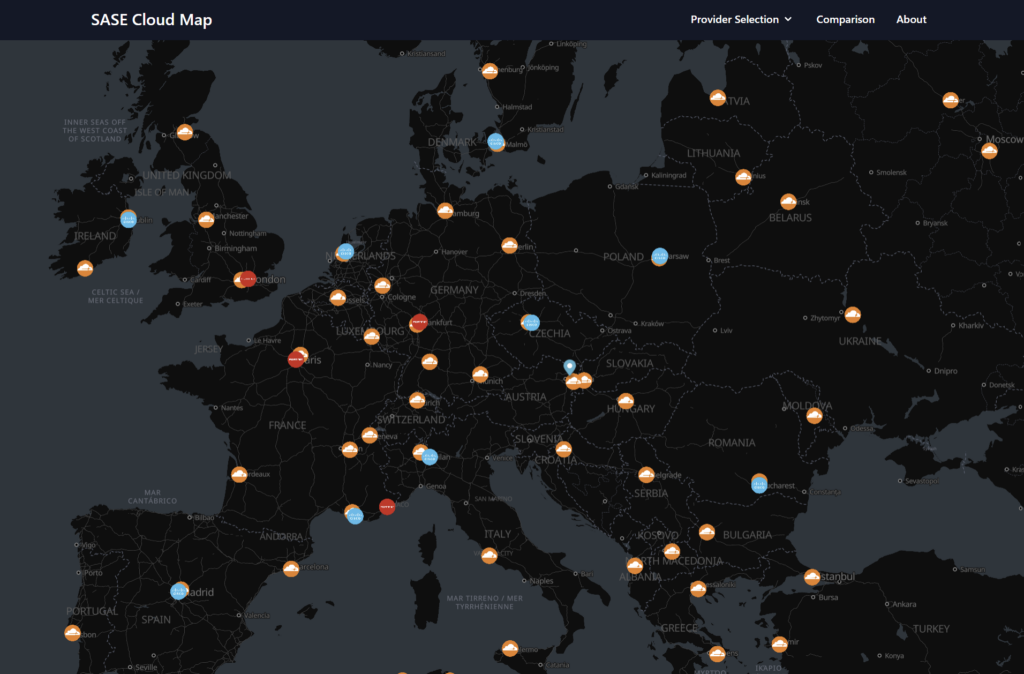
Task: Click the chevron next to Provider Selection
Action: (788, 20)
